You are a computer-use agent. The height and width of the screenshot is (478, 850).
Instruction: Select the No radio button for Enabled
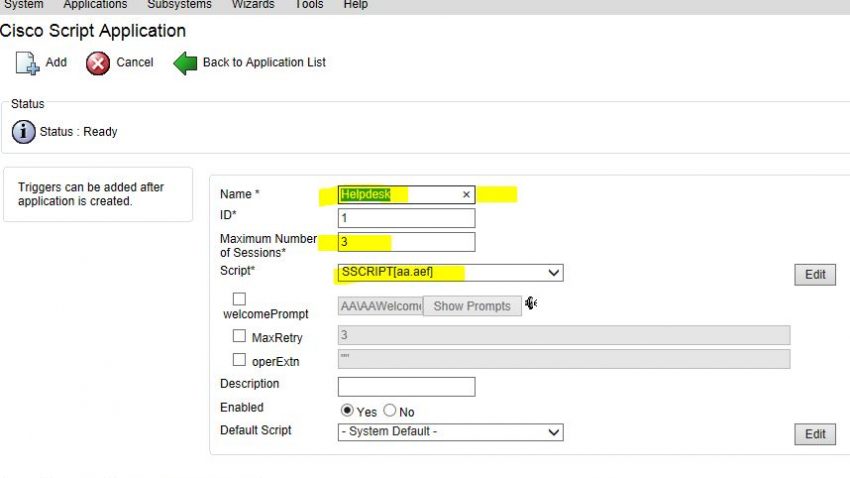click(x=390, y=411)
